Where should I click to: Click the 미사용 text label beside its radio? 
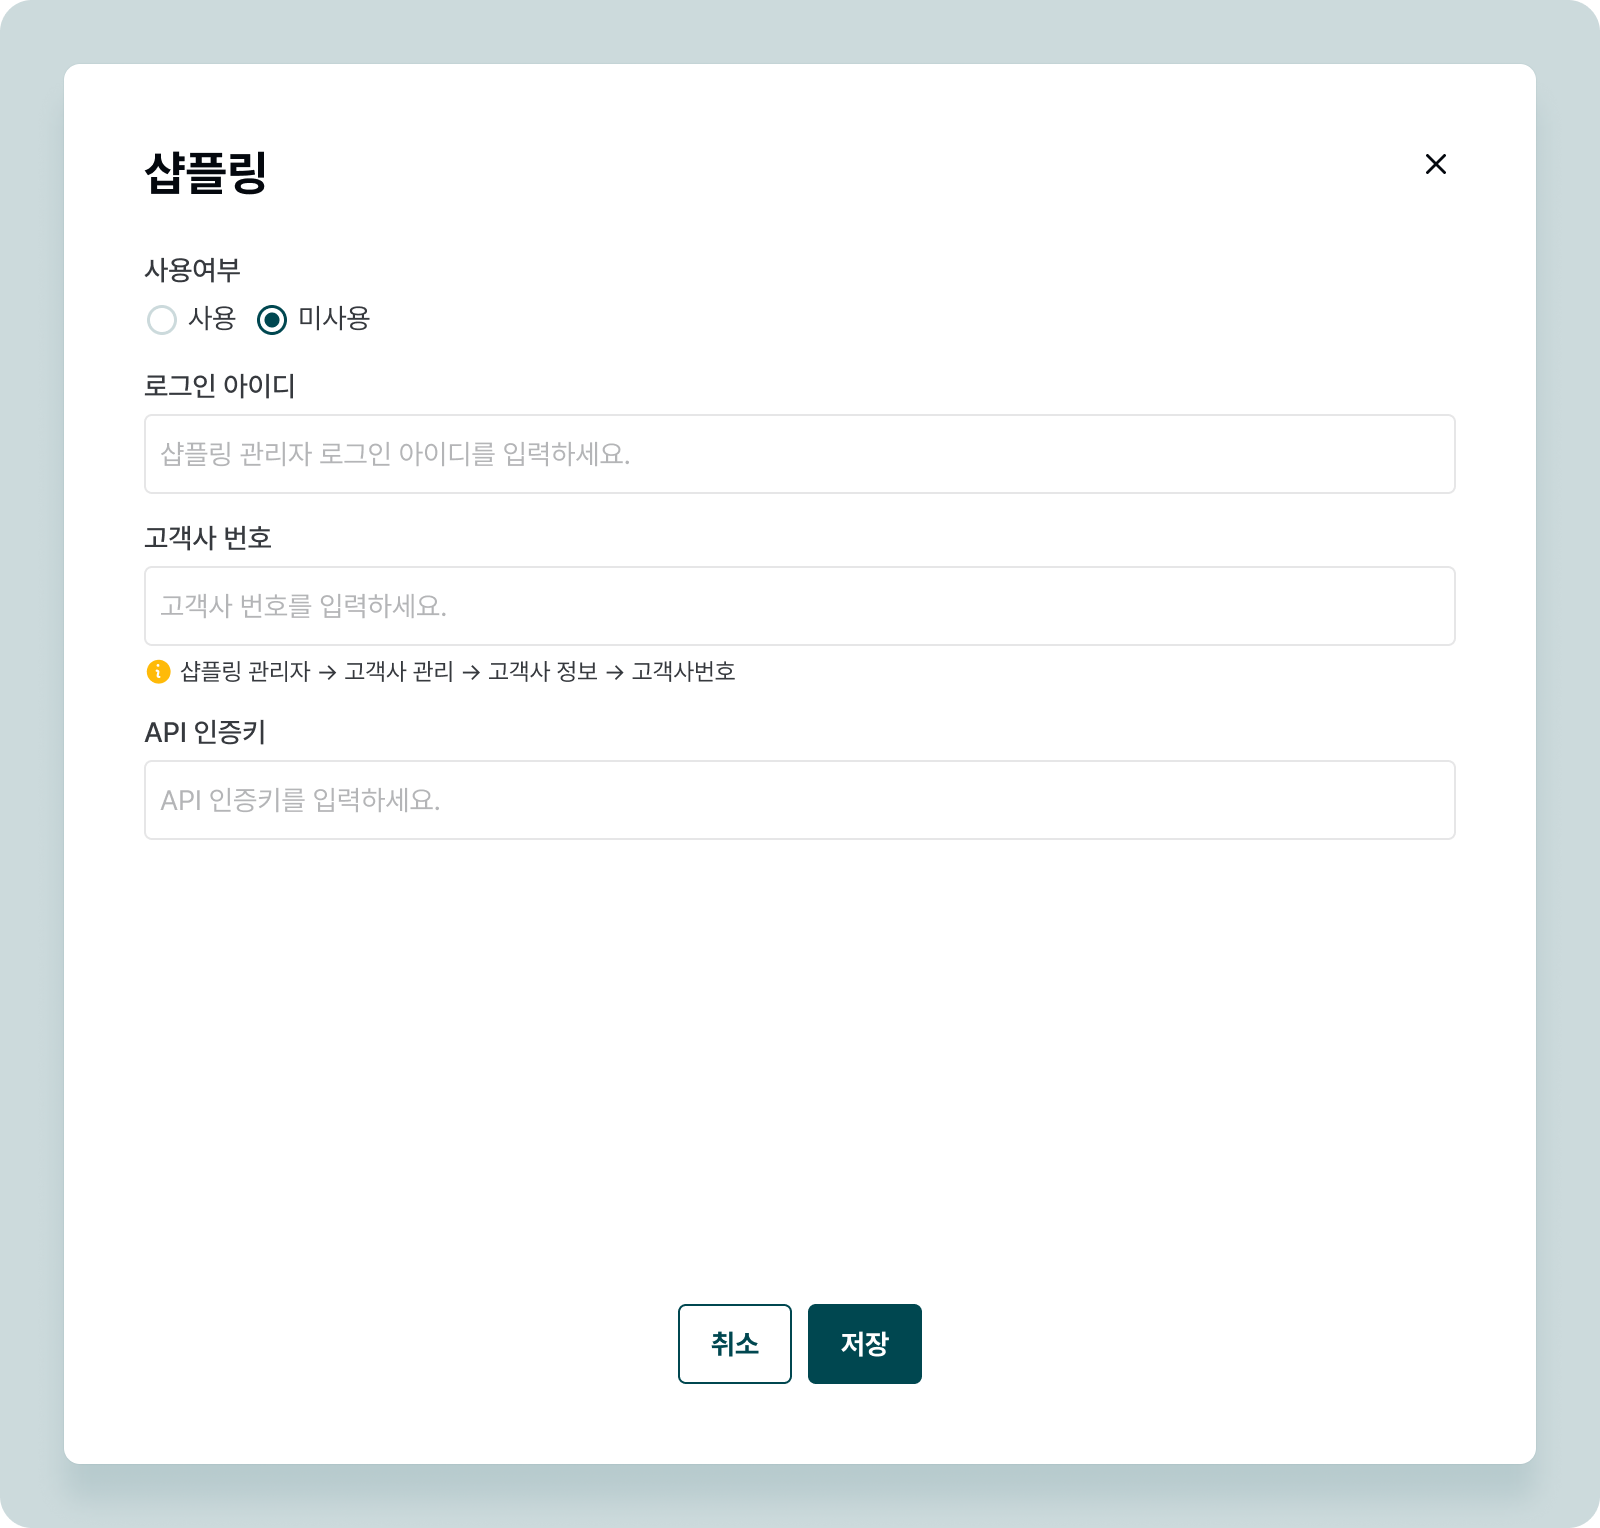click(x=334, y=319)
